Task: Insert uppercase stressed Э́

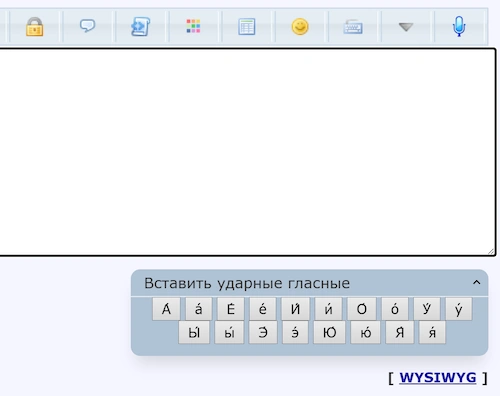Action: (263, 332)
